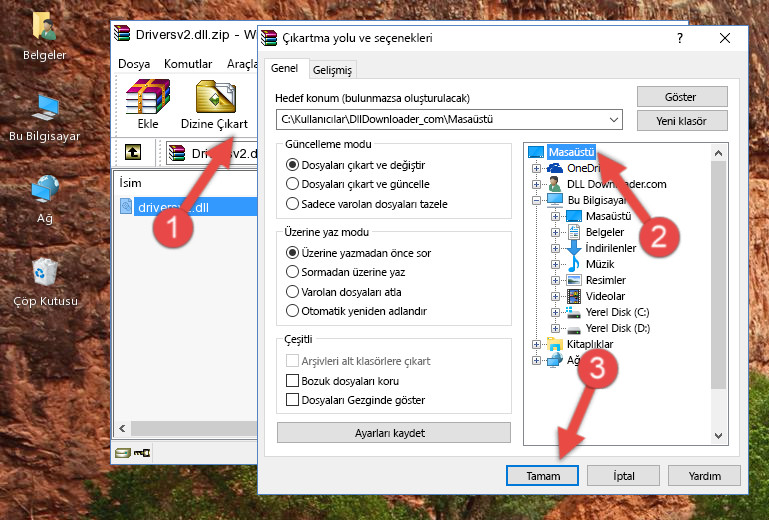The height and width of the screenshot is (520, 769).
Task: Select 'Sormadan üzerine yaz' option
Action: pos(292,272)
